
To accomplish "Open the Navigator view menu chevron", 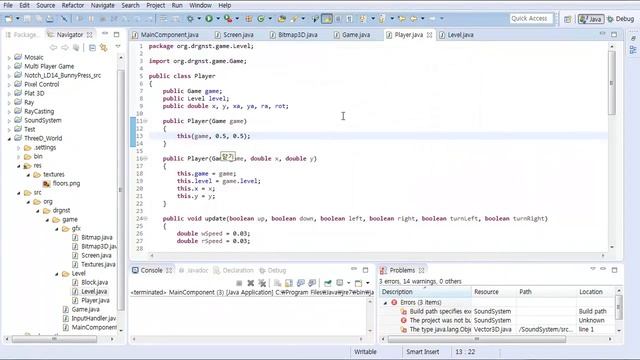I will (x=118, y=47).
